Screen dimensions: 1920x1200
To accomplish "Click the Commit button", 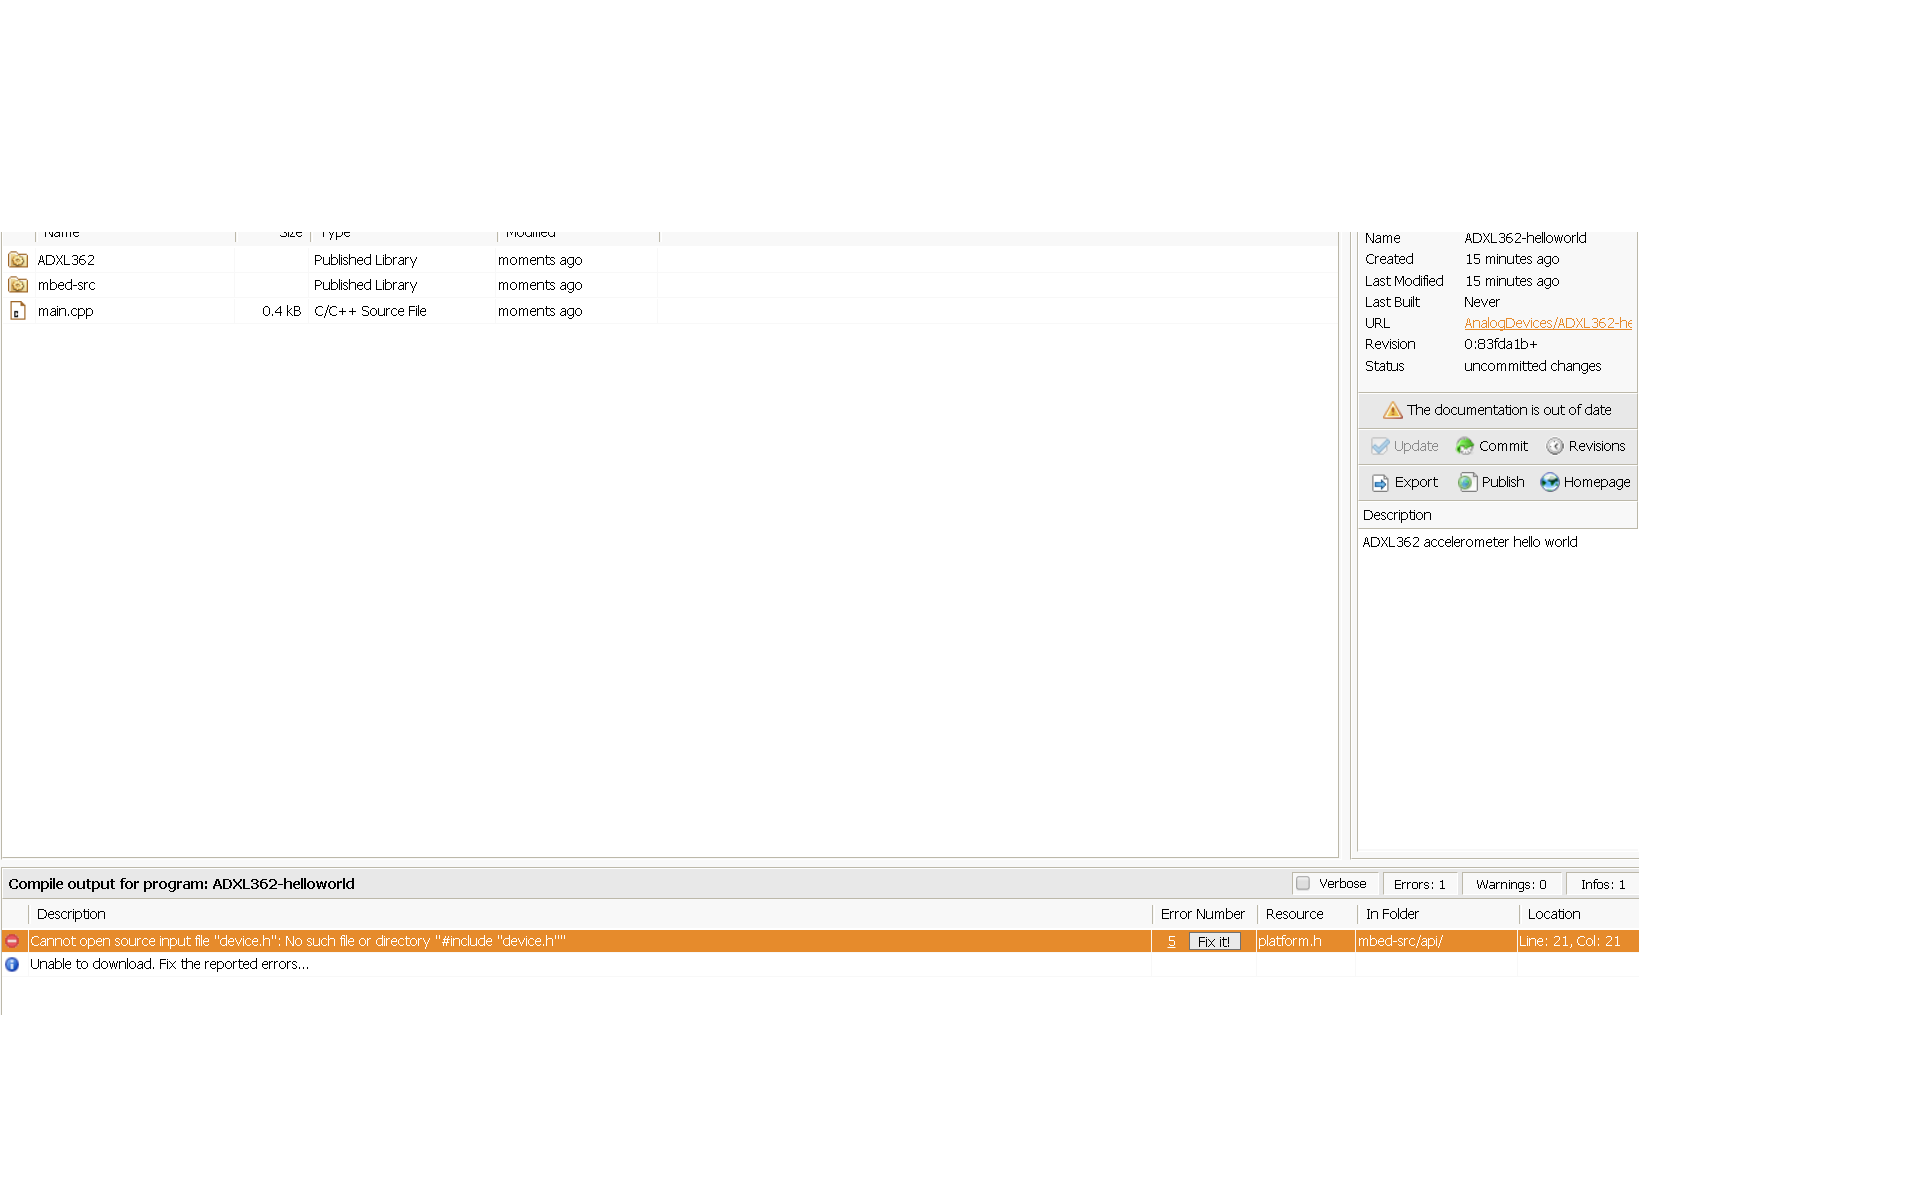I will click(x=1492, y=446).
